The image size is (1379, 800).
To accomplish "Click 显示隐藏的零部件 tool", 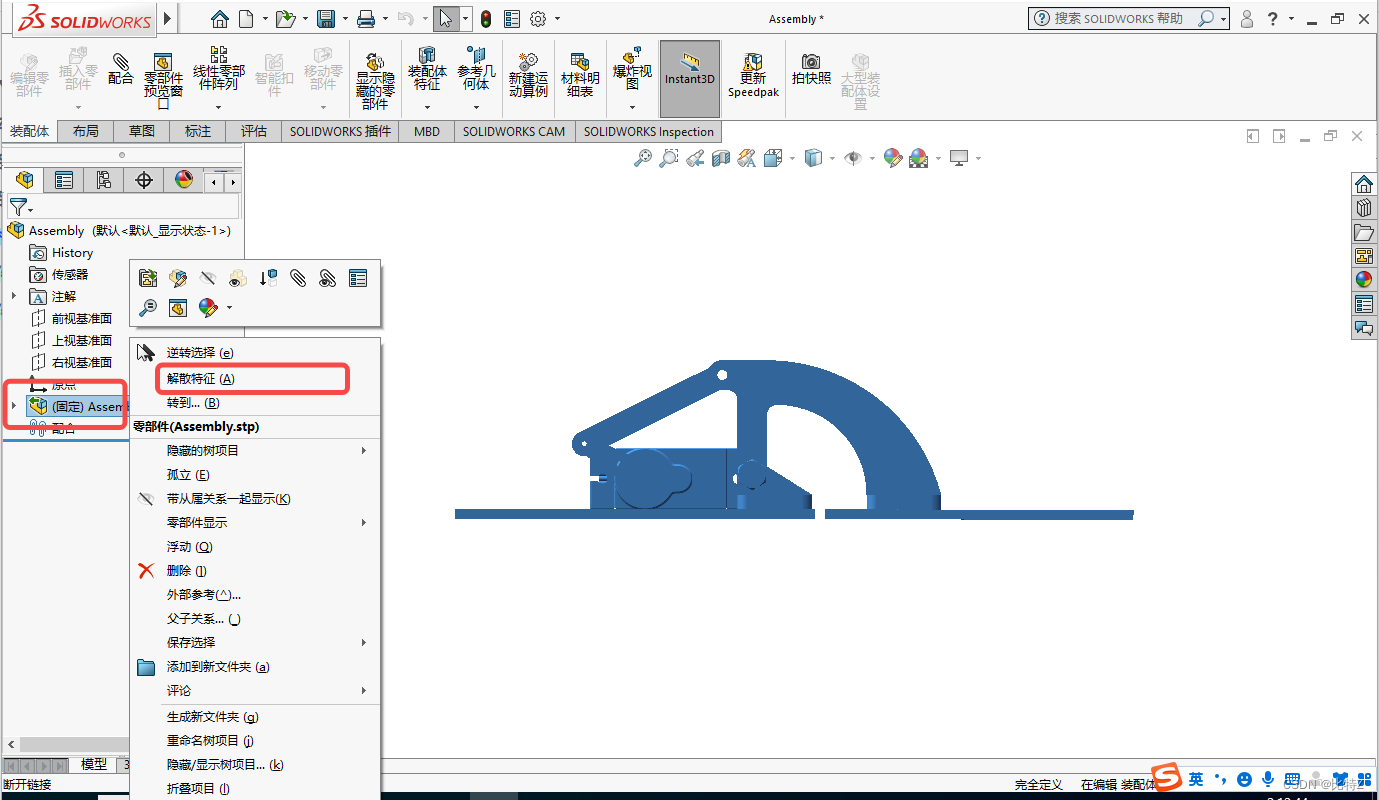I will (x=375, y=81).
